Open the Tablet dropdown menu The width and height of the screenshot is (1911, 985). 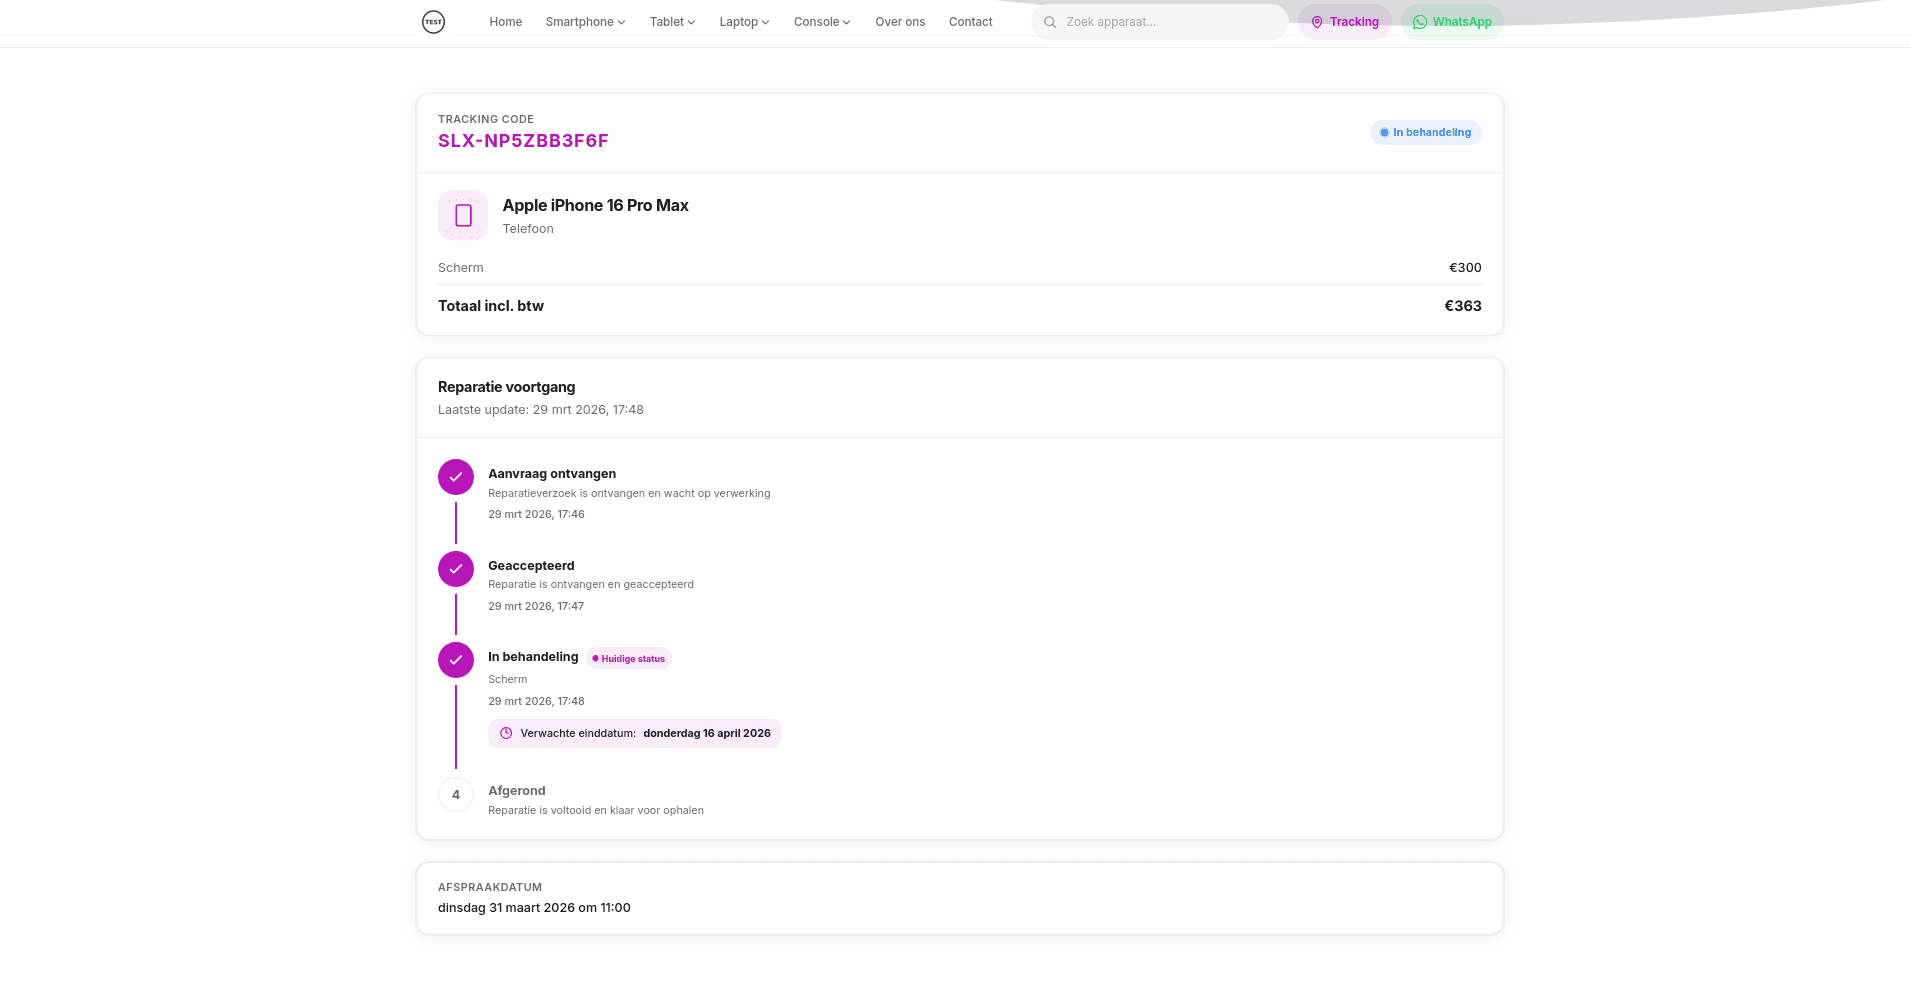pyautogui.click(x=671, y=21)
